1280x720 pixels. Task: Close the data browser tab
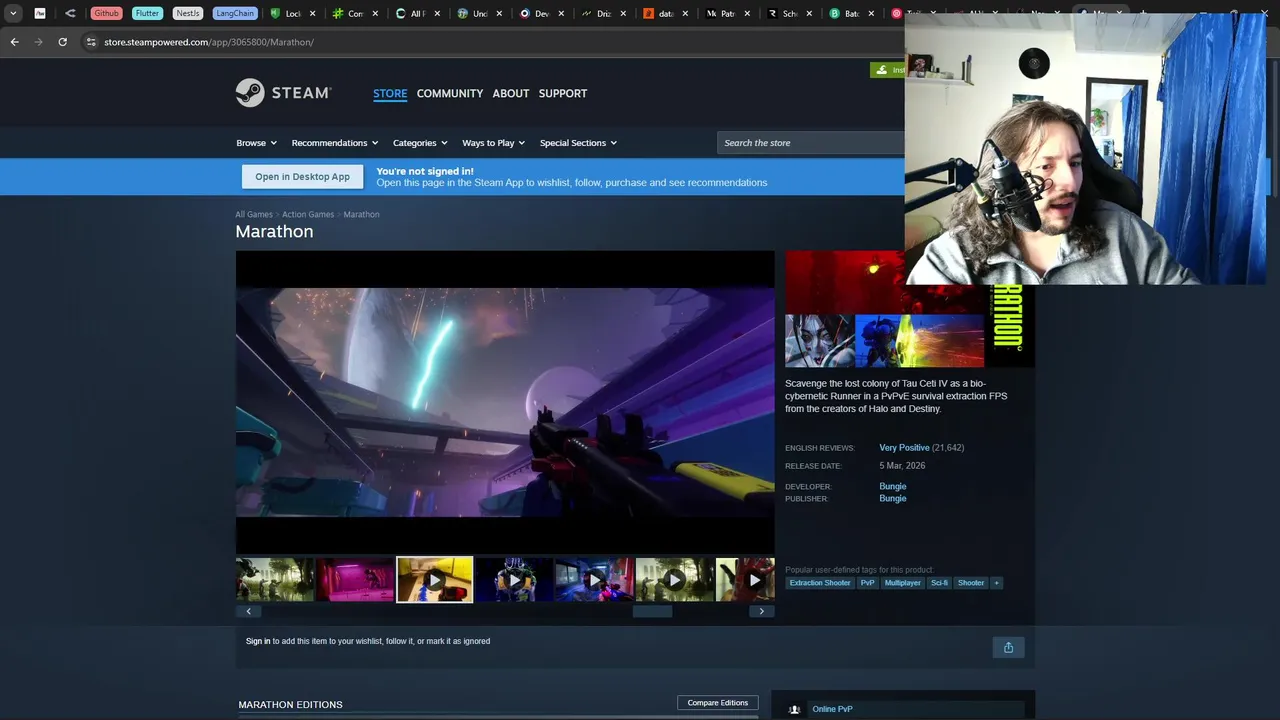tap(685, 14)
